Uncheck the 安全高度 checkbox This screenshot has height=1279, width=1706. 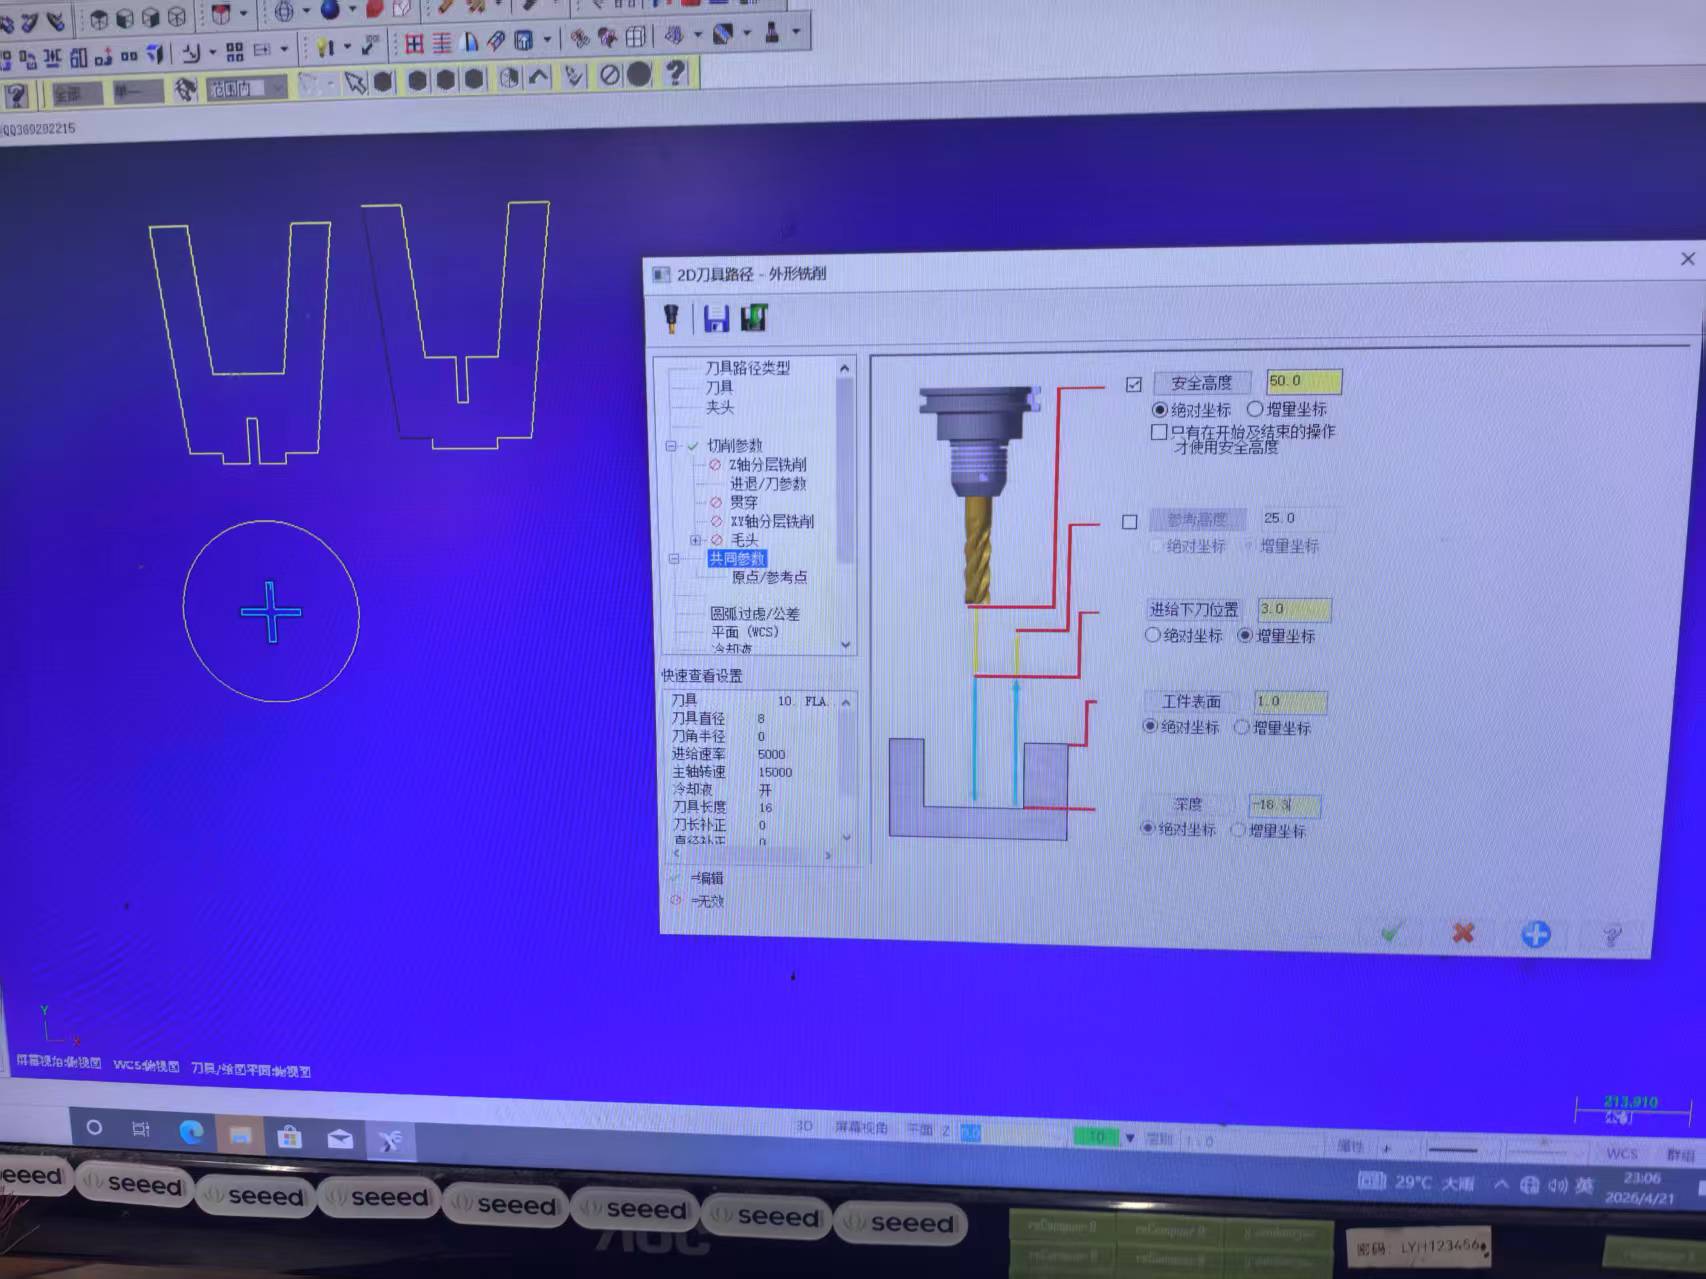(x=1133, y=384)
